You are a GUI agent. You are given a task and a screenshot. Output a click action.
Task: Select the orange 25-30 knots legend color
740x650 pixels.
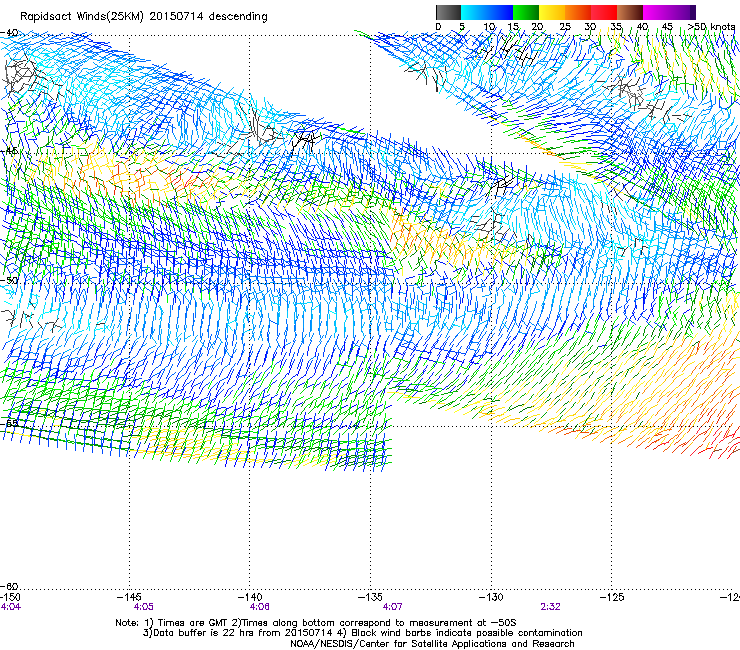[x=578, y=12]
